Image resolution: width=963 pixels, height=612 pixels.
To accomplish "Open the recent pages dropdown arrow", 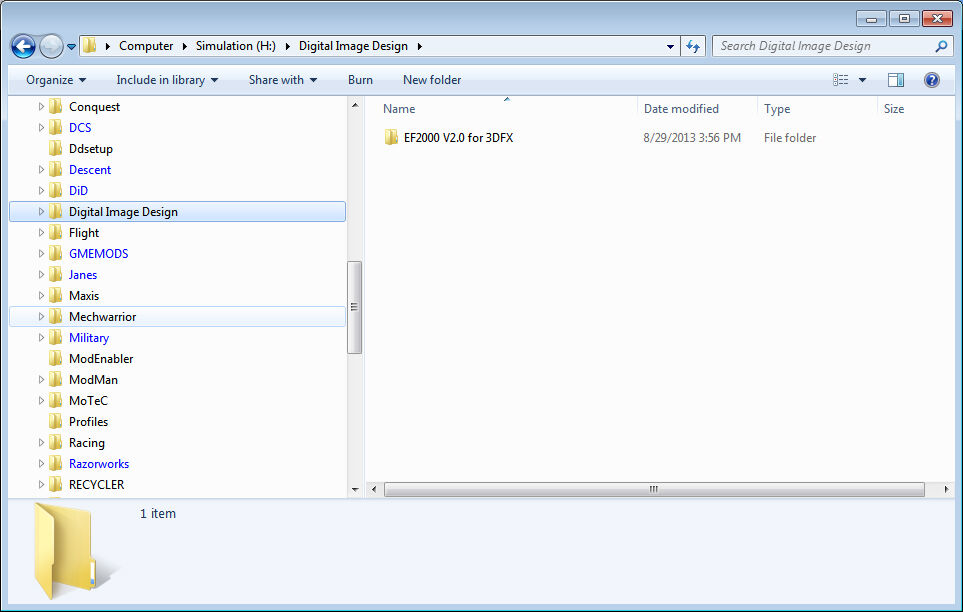I will click(71, 46).
